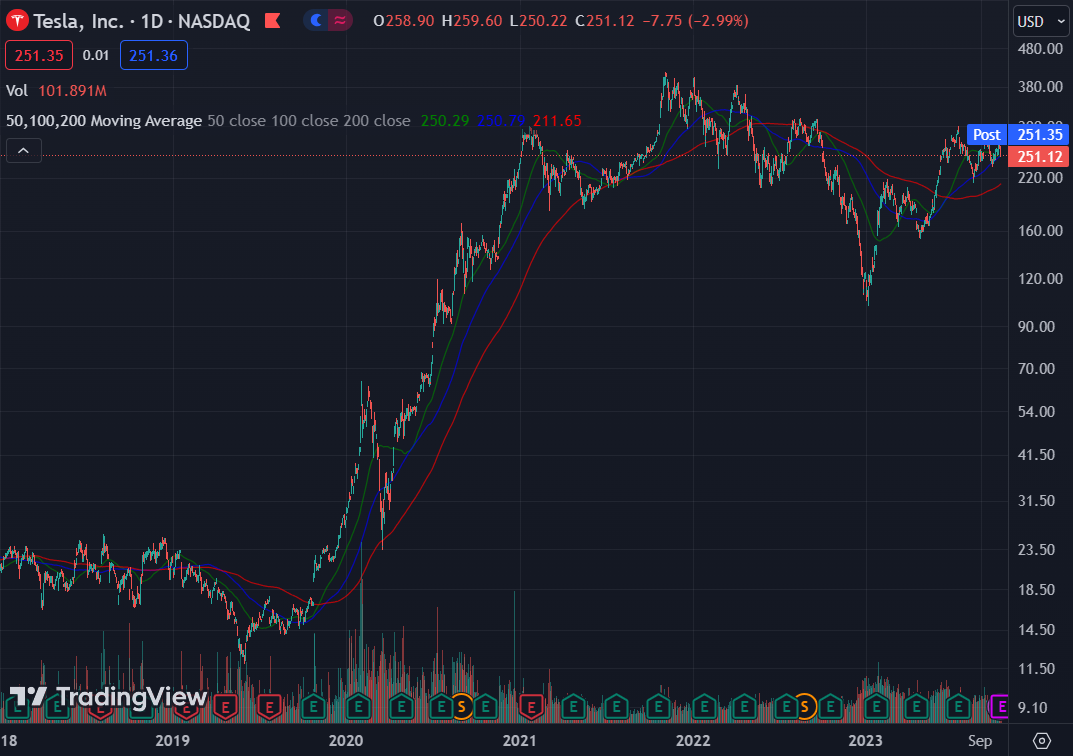This screenshot has width=1073, height=756.
Task: Select the 50,100,200 Moving Average legend
Action: pos(104,121)
